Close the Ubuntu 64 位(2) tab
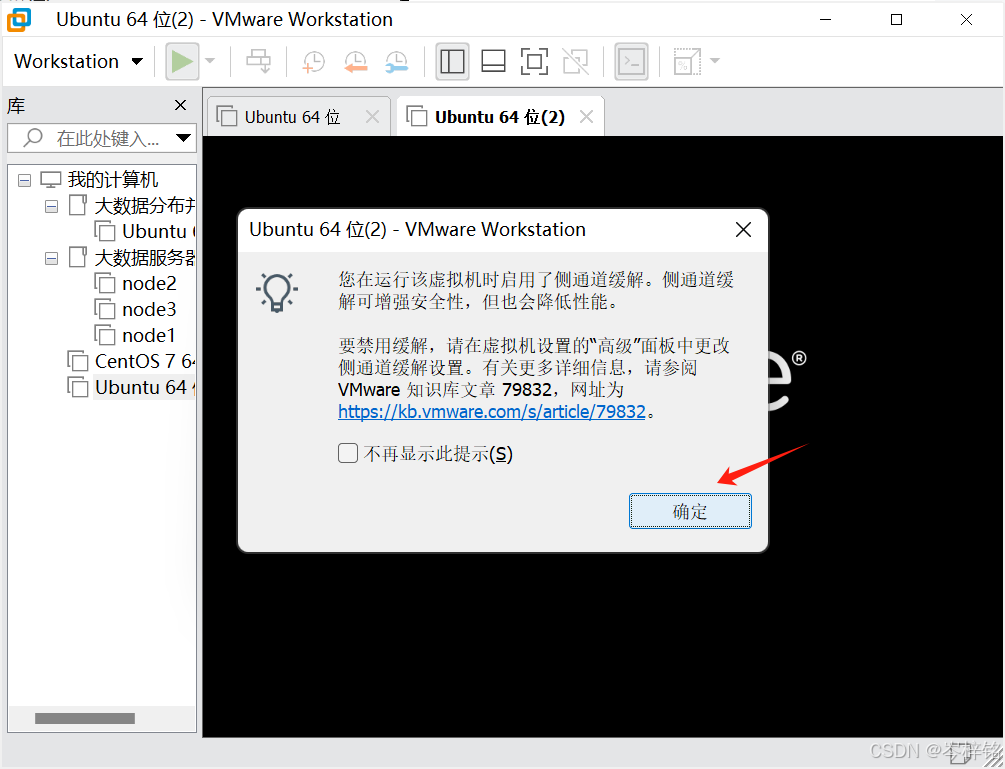 586,117
